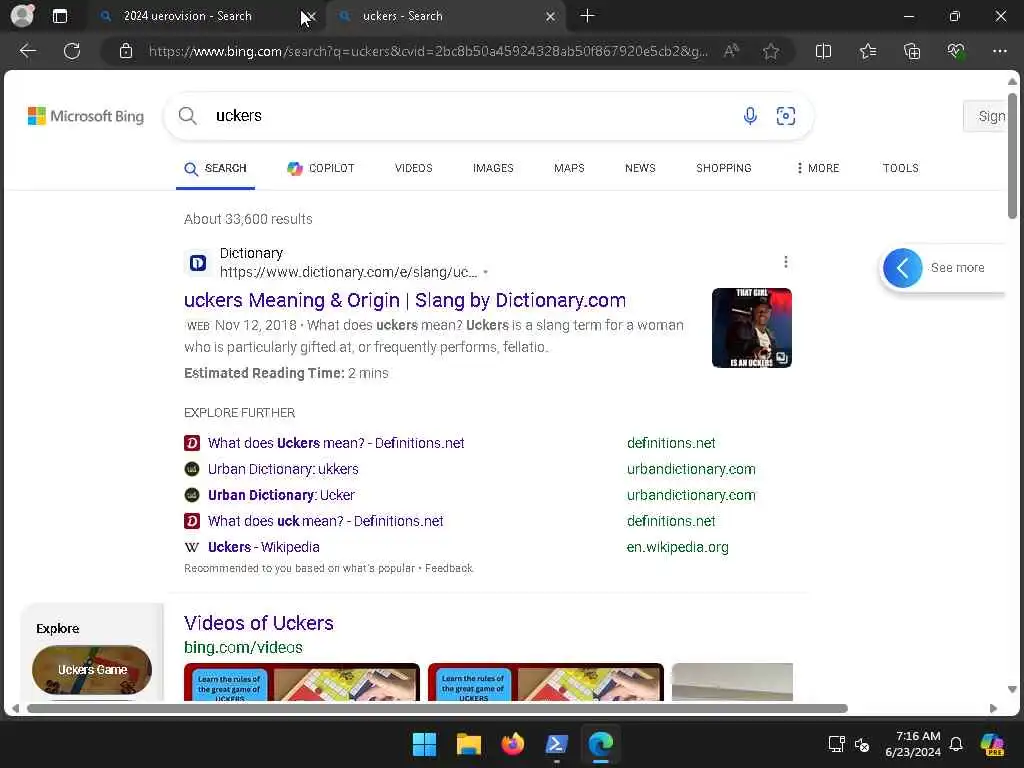Launch Firefox from the taskbar
The height and width of the screenshot is (768, 1024).
point(513,744)
